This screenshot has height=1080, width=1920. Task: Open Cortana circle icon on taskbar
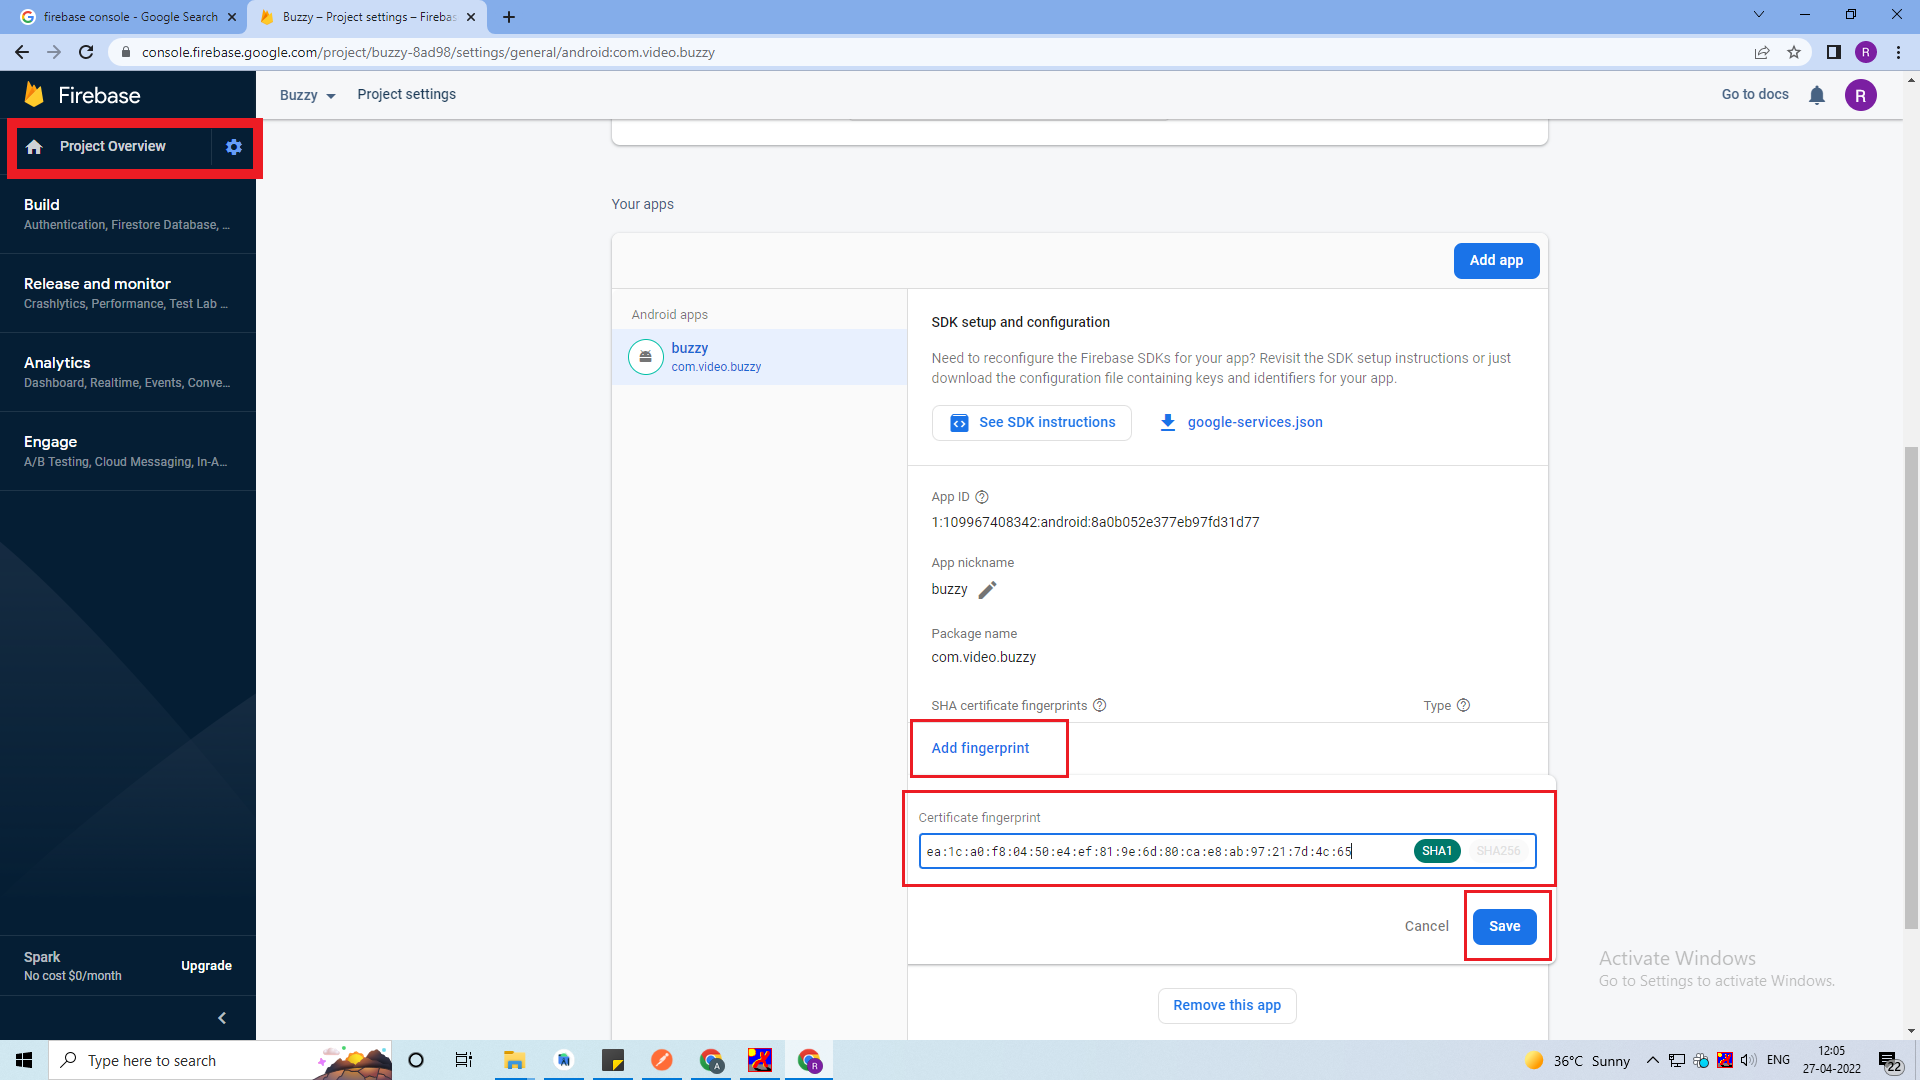[x=416, y=1060]
